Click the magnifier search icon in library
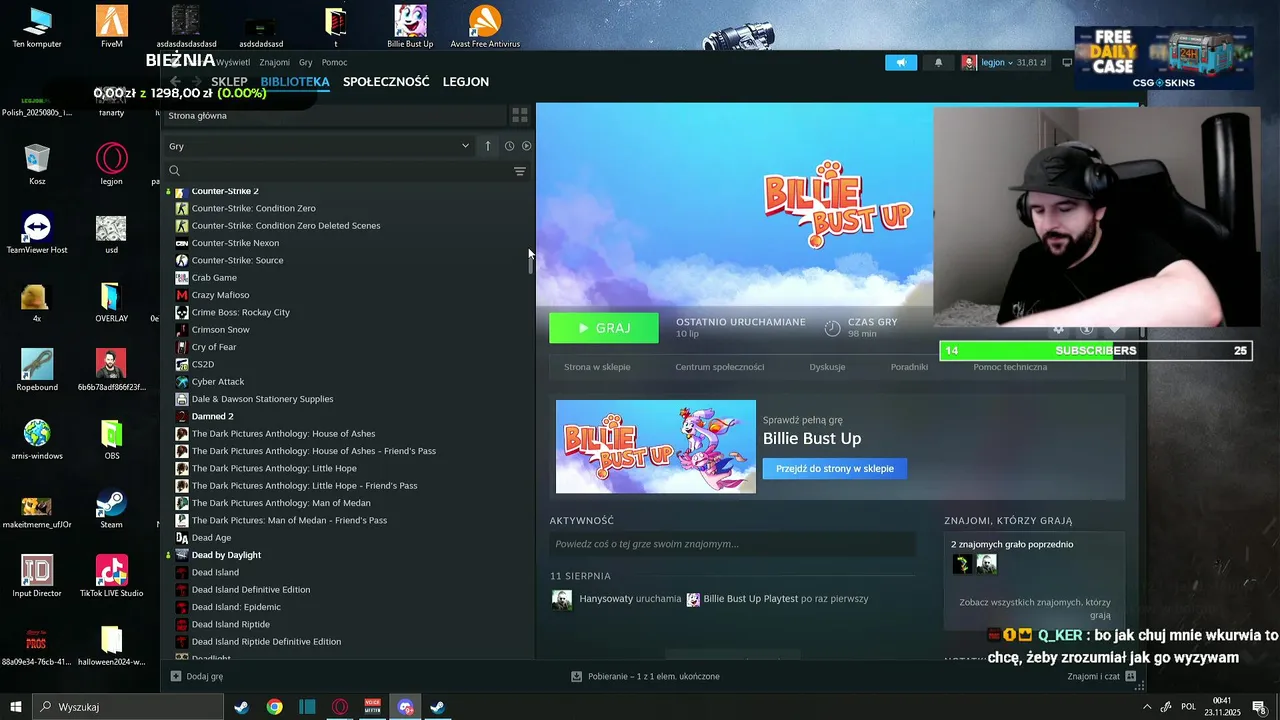 pyautogui.click(x=174, y=171)
